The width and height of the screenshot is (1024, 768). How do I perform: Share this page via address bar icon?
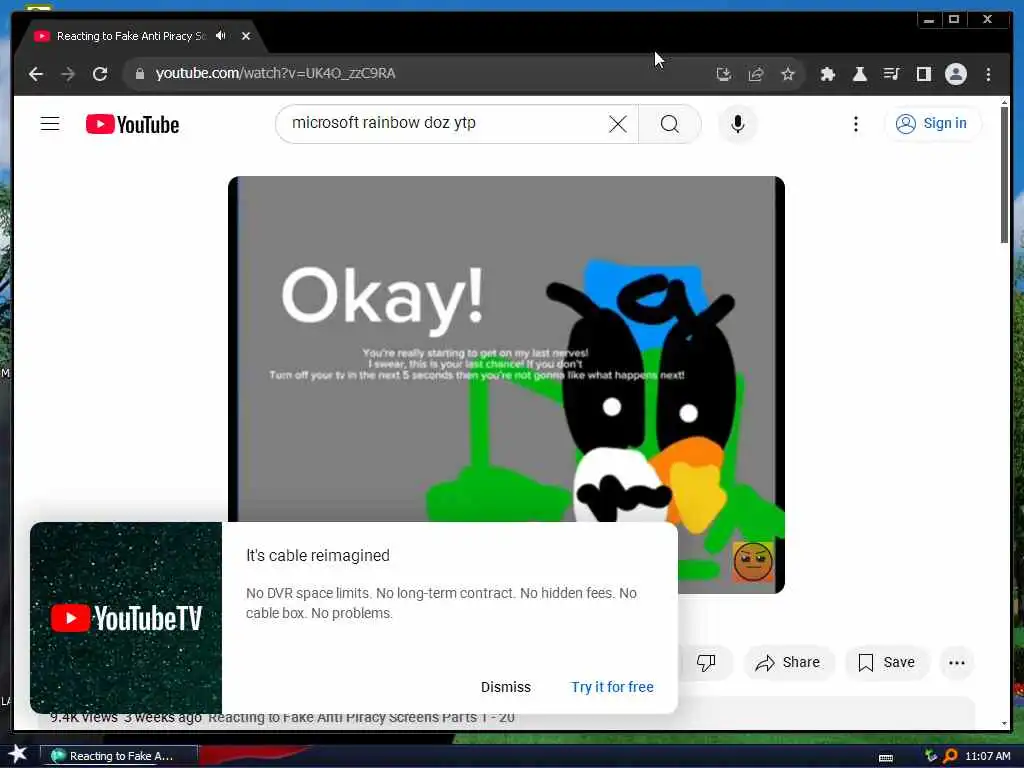[756, 74]
